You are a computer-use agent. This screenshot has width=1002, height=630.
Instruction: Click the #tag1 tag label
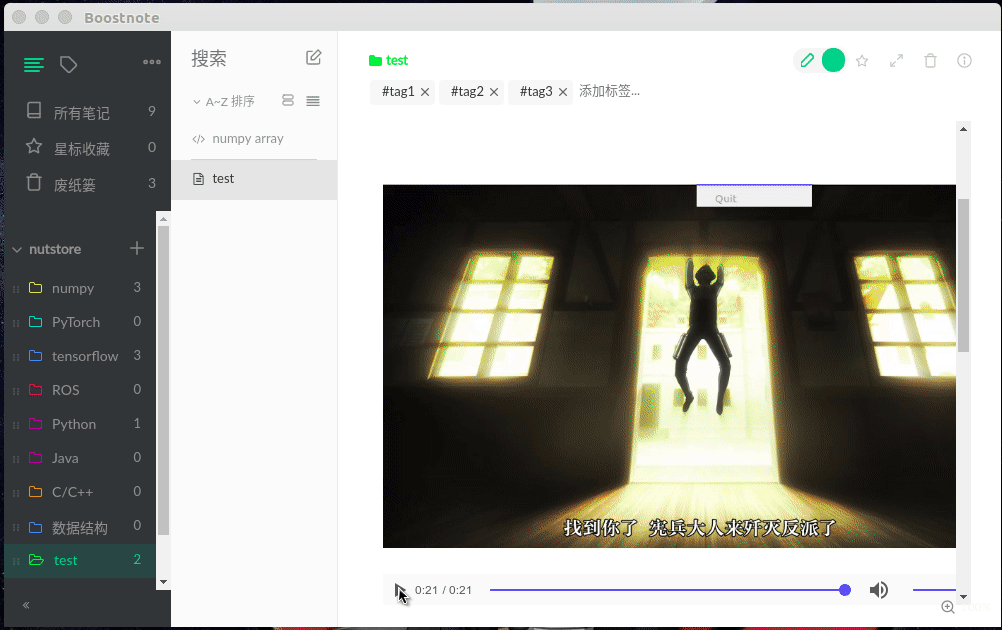pos(398,91)
